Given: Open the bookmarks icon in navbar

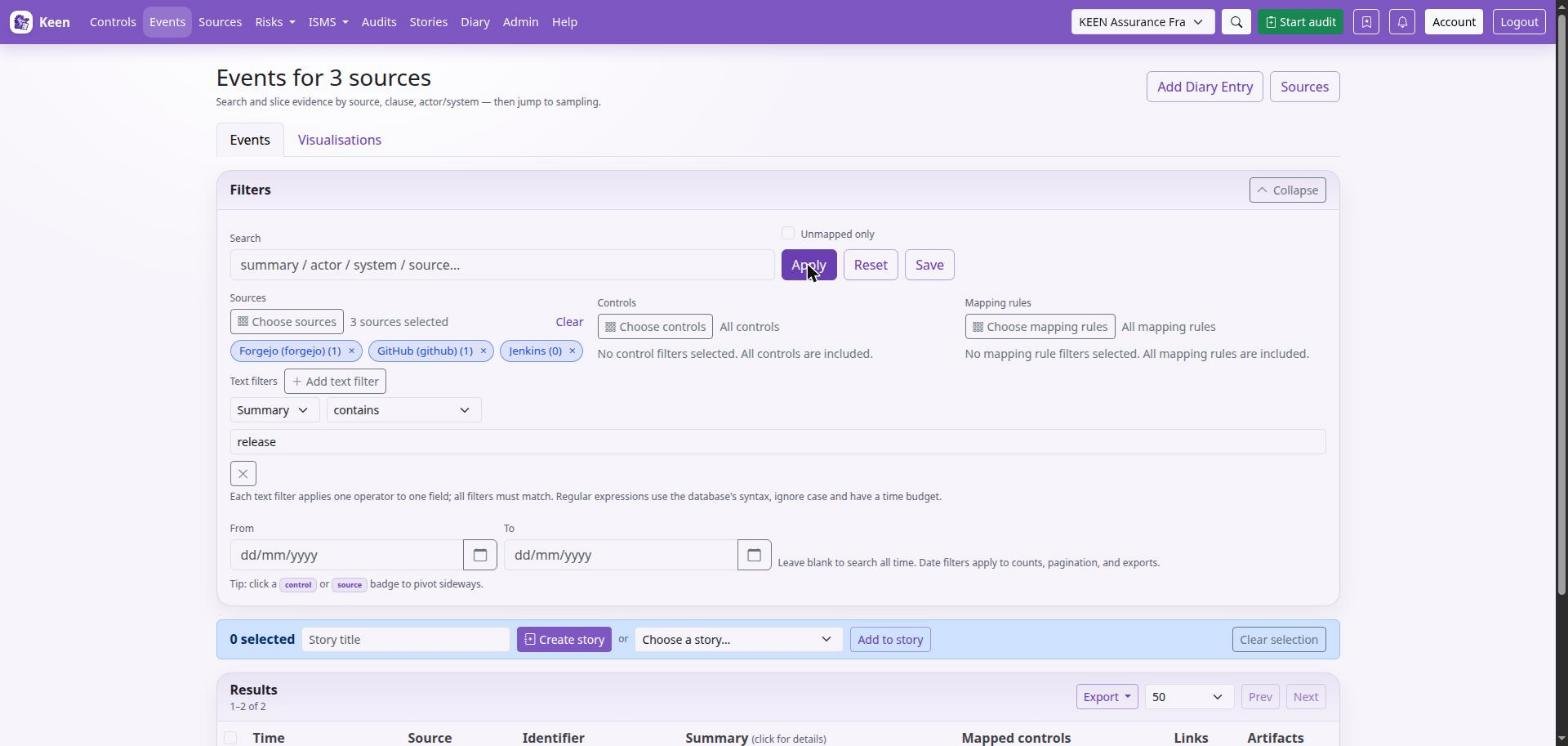Looking at the screenshot, I should [x=1366, y=22].
